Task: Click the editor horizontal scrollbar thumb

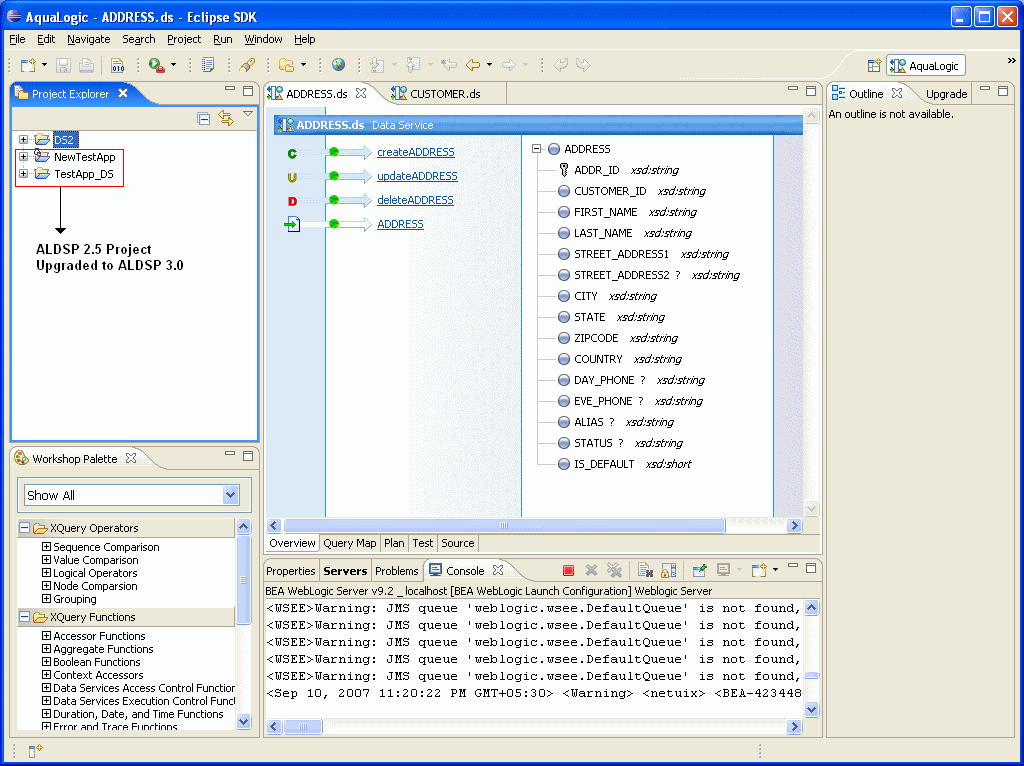Action: (504, 526)
